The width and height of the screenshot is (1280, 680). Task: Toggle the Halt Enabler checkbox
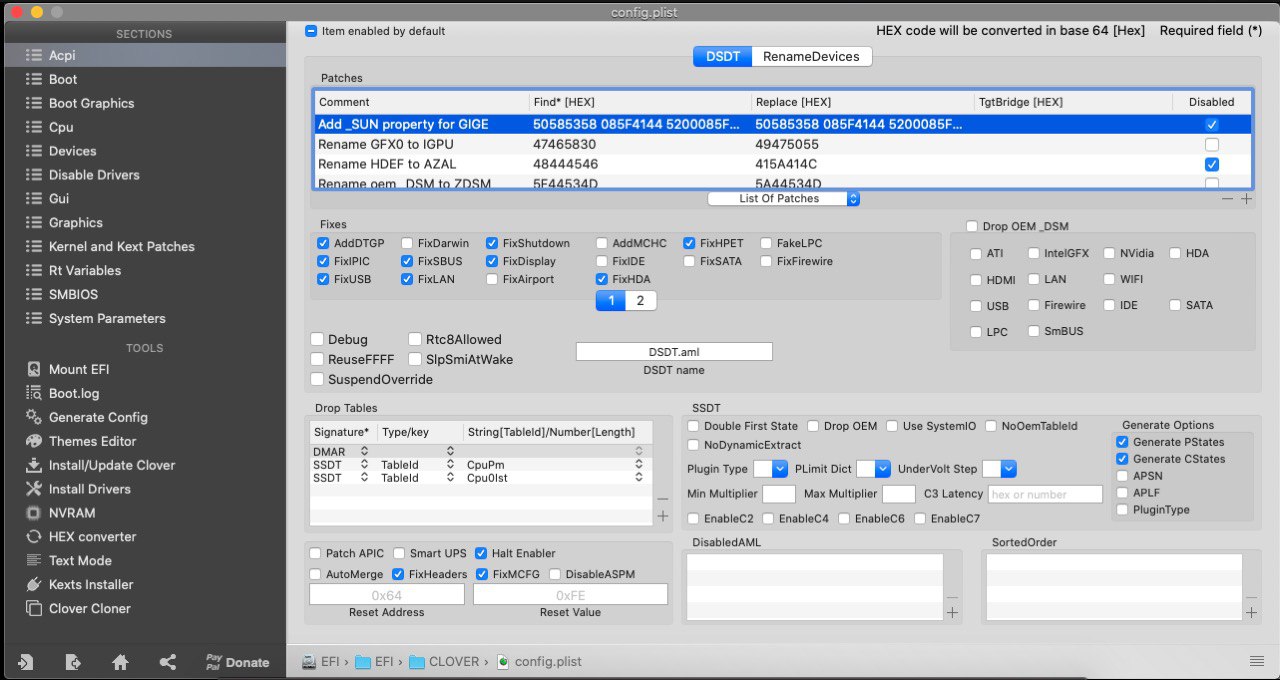click(481, 553)
